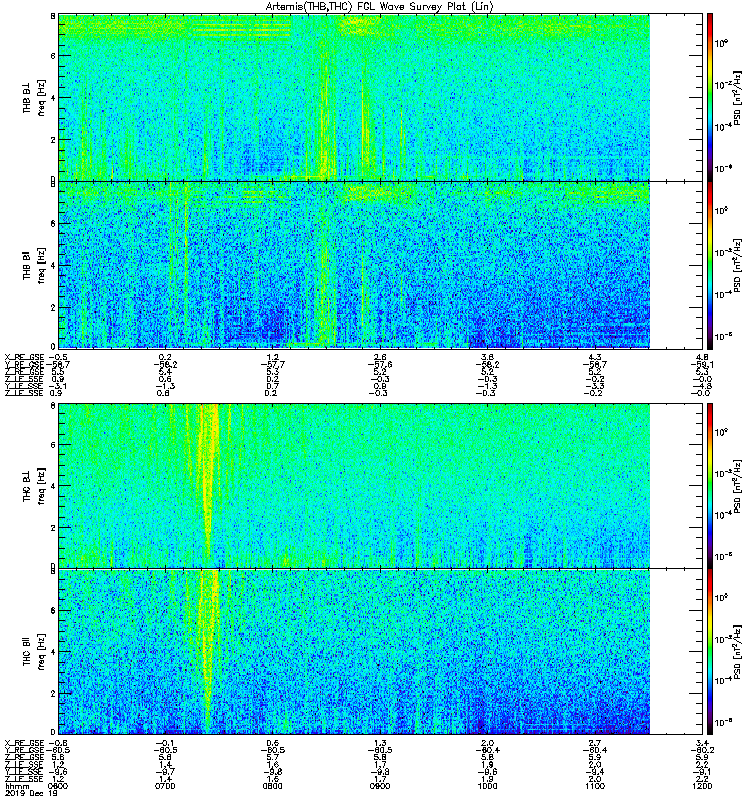Screen dimensions: 750x800
Task: Click the -59.1 Y_RE_GSE value under THB panels
Action: point(702,364)
